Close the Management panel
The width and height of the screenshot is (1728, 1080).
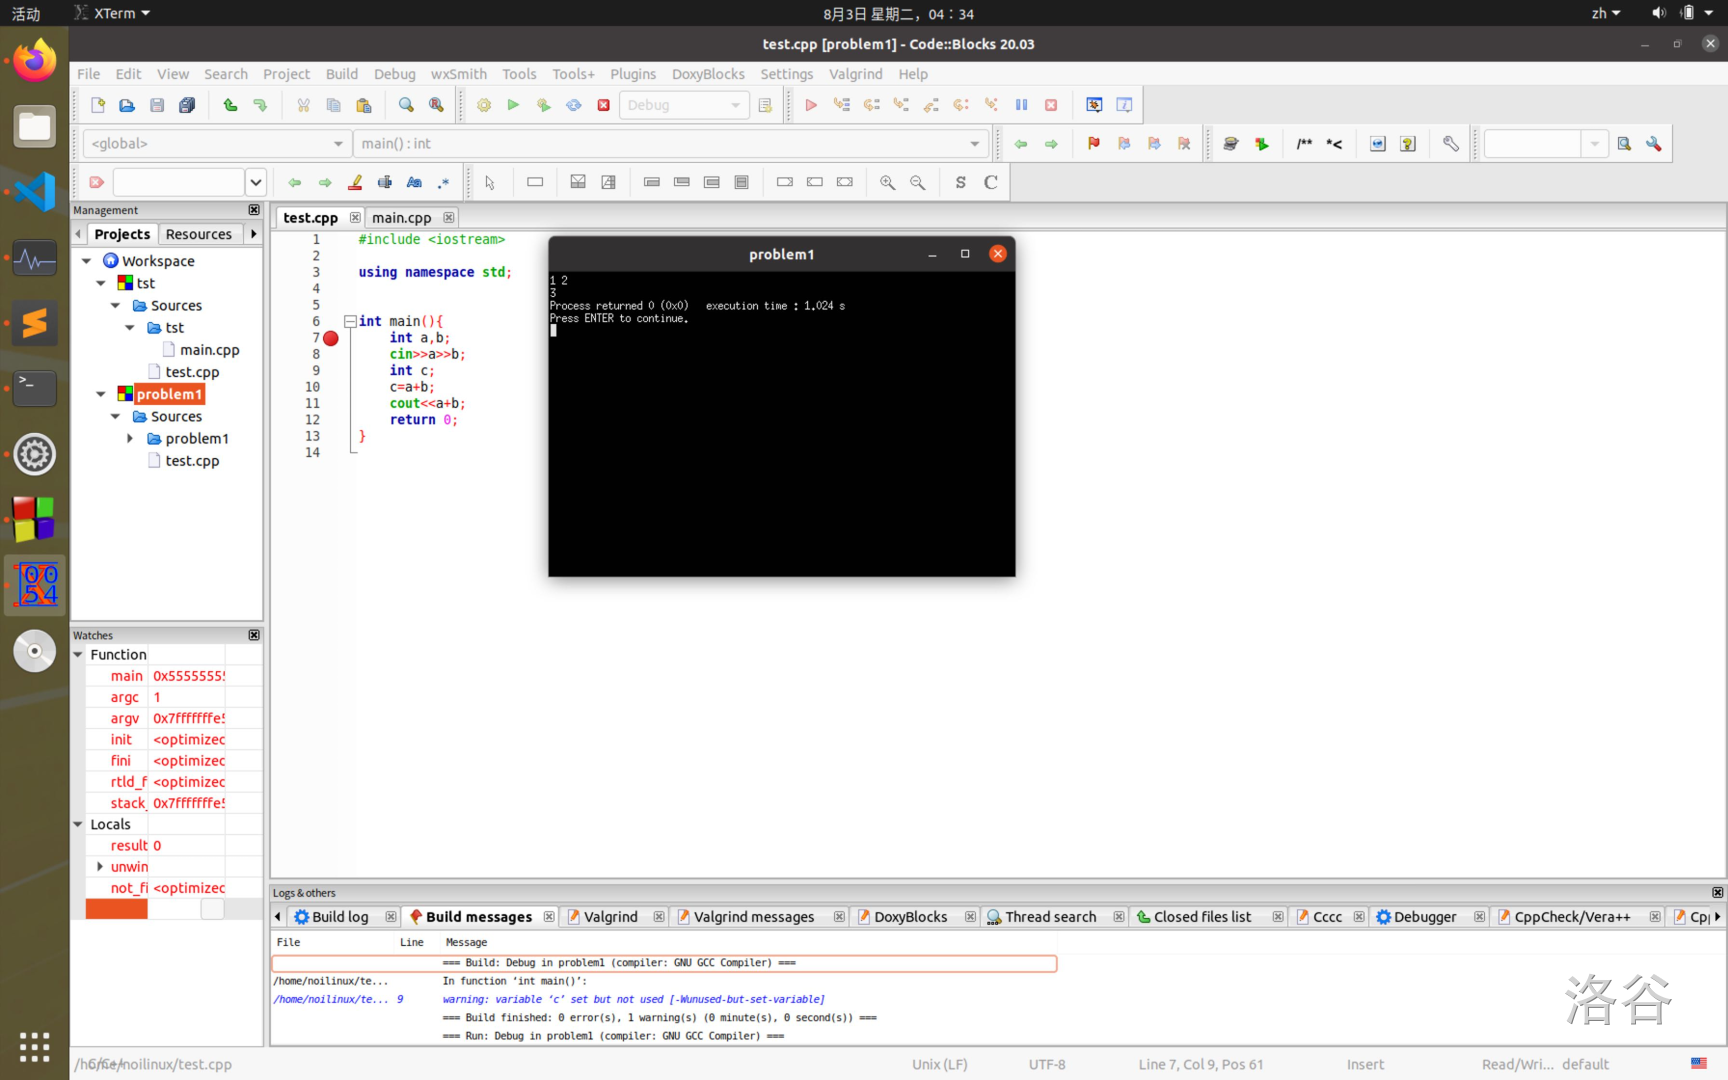tap(254, 210)
